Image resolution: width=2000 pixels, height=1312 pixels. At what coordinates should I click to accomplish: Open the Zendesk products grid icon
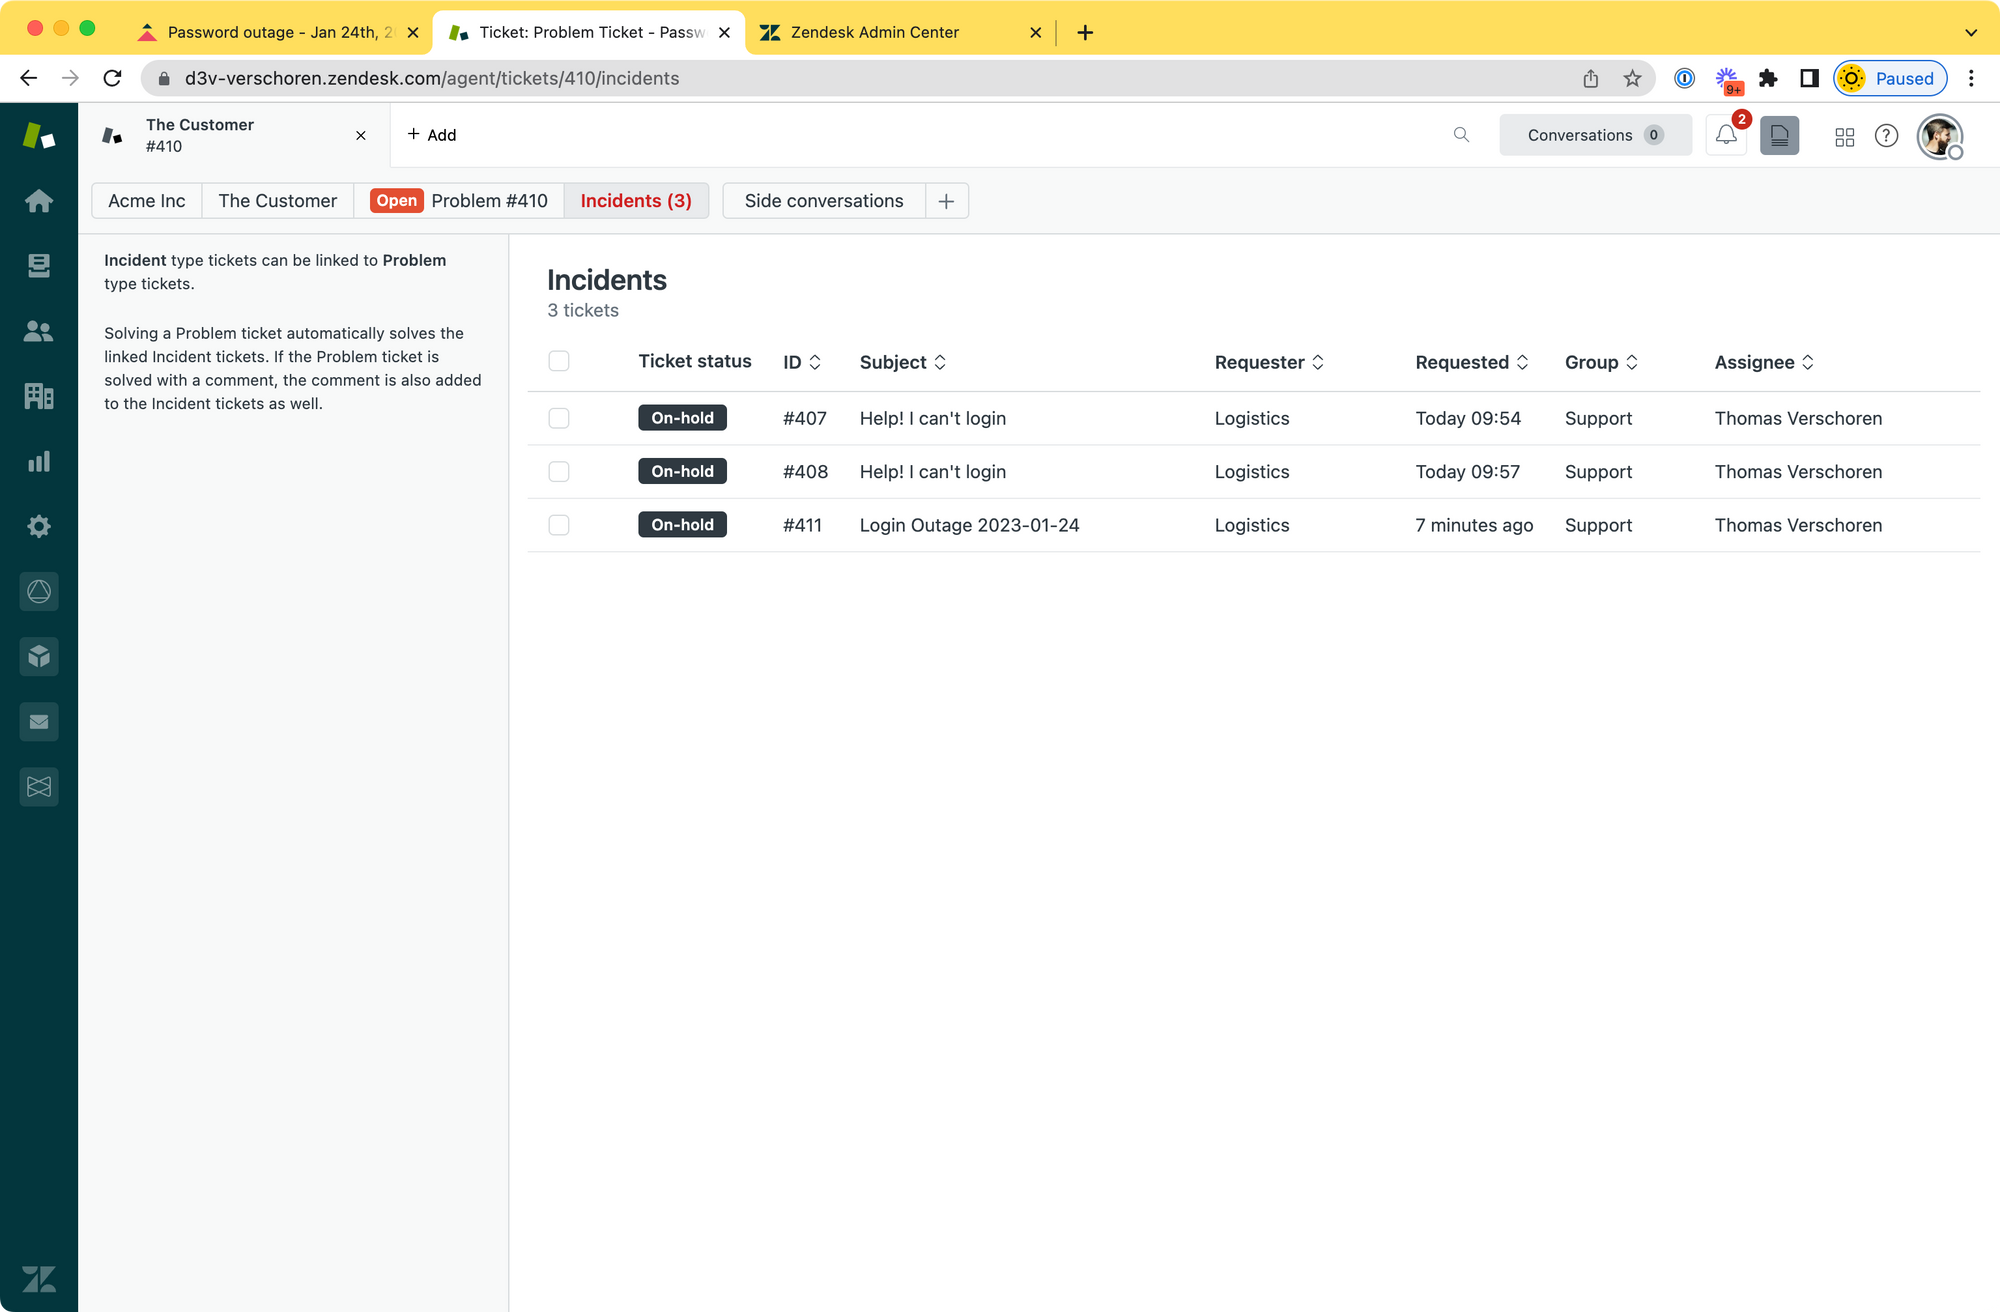click(x=1845, y=136)
